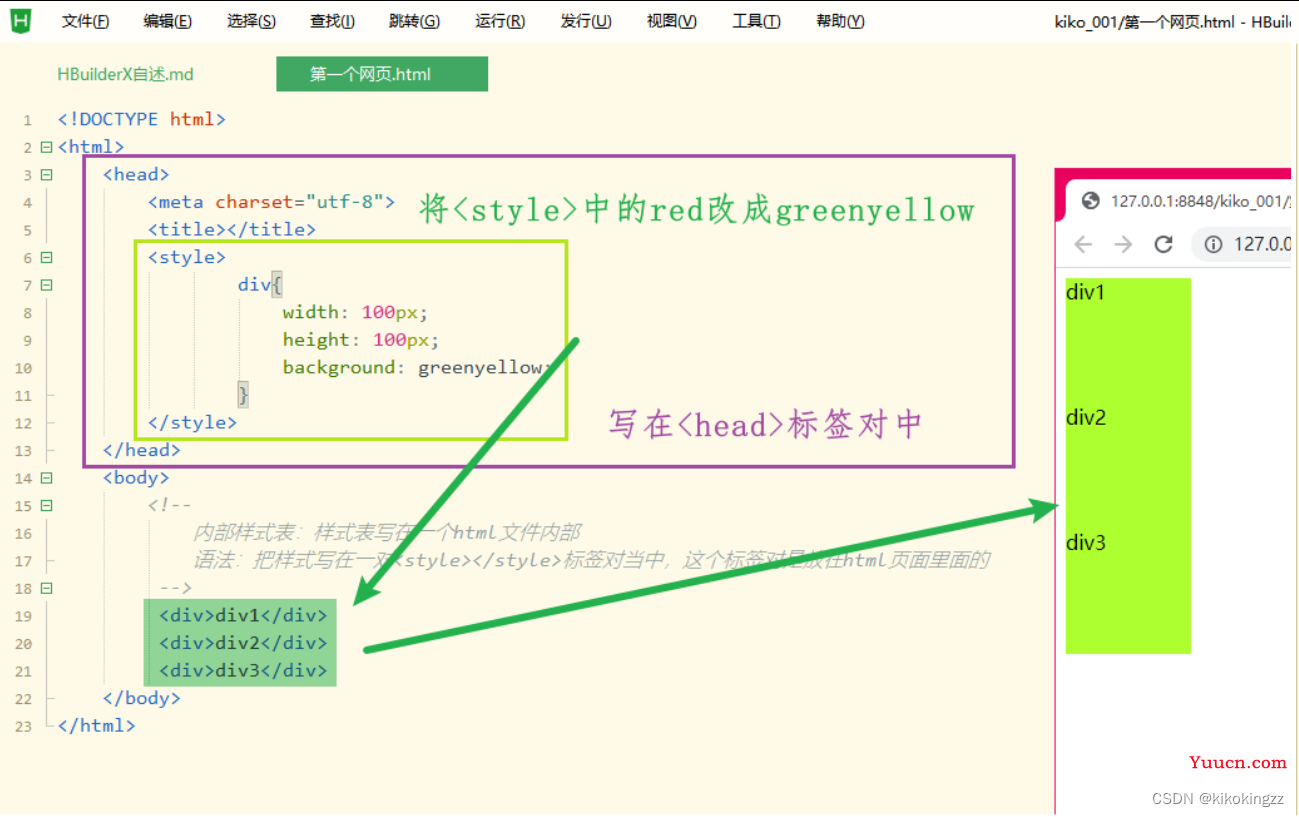Click the charset="utf-8" meta line
This screenshot has width=1299, height=817.
click(272, 202)
